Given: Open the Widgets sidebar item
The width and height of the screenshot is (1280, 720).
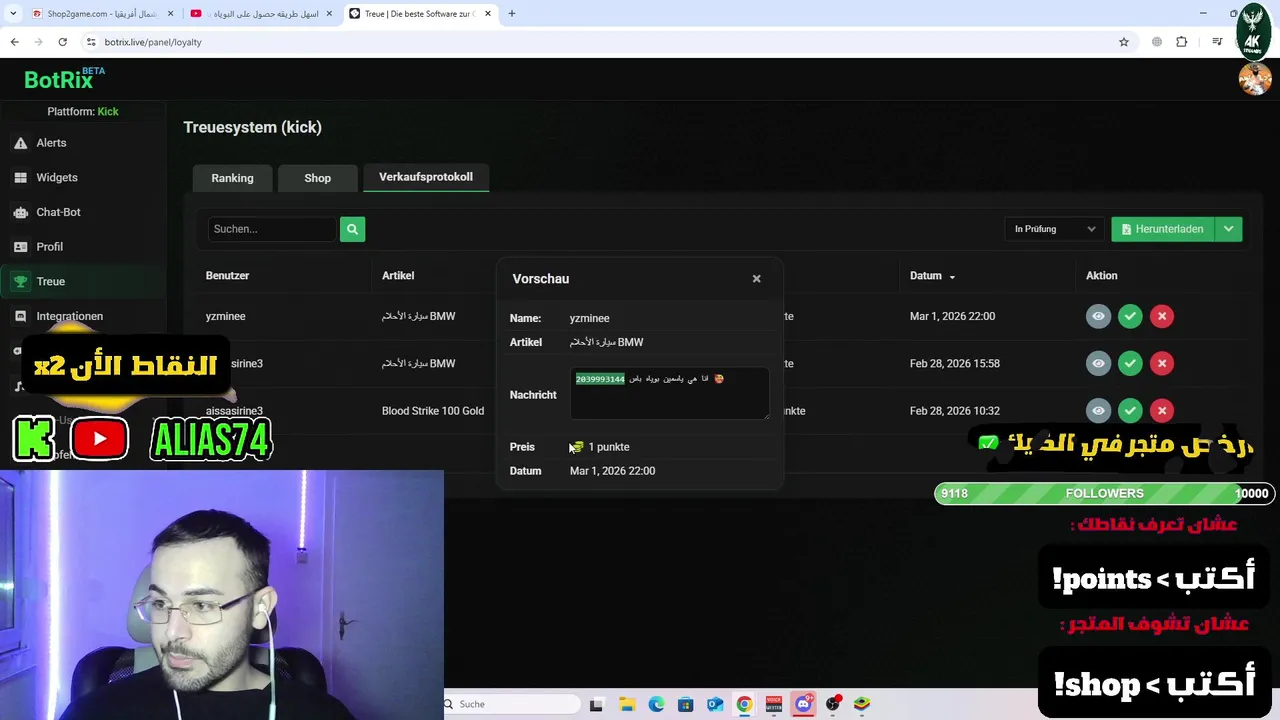Looking at the screenshot, I should coord(56,177).
